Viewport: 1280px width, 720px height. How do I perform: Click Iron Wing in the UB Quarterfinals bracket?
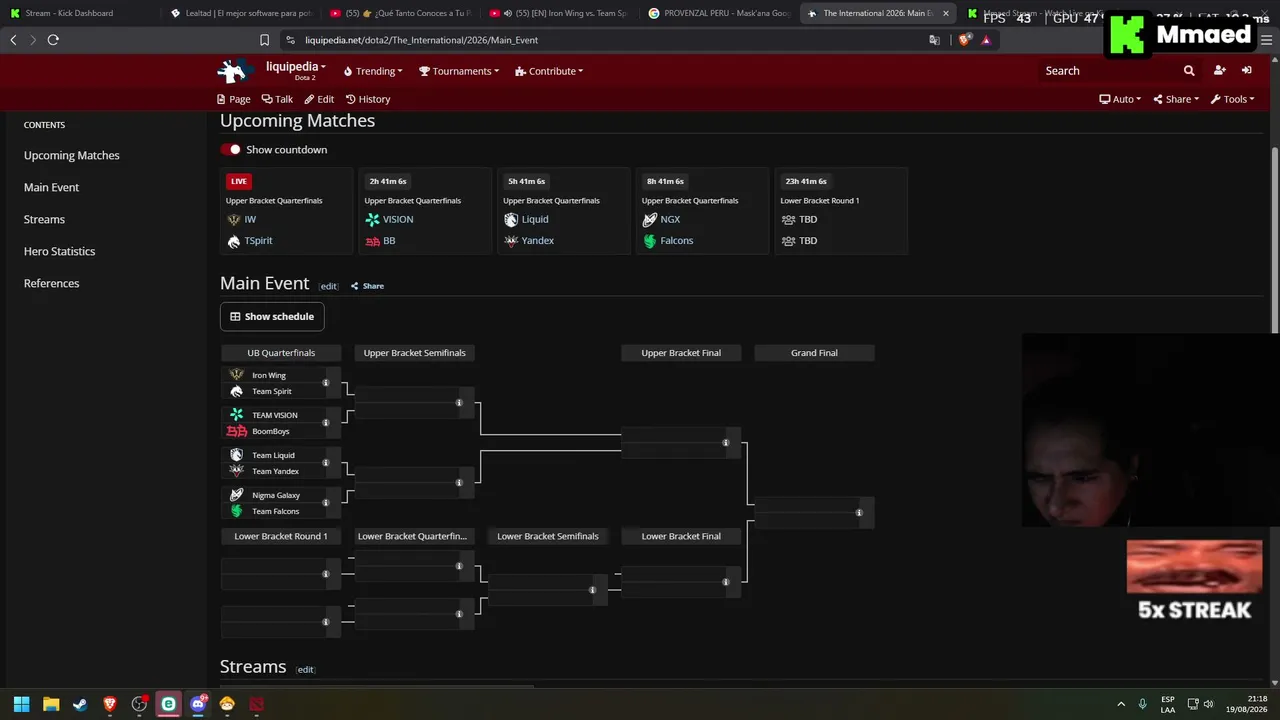[x=269, y=375]
